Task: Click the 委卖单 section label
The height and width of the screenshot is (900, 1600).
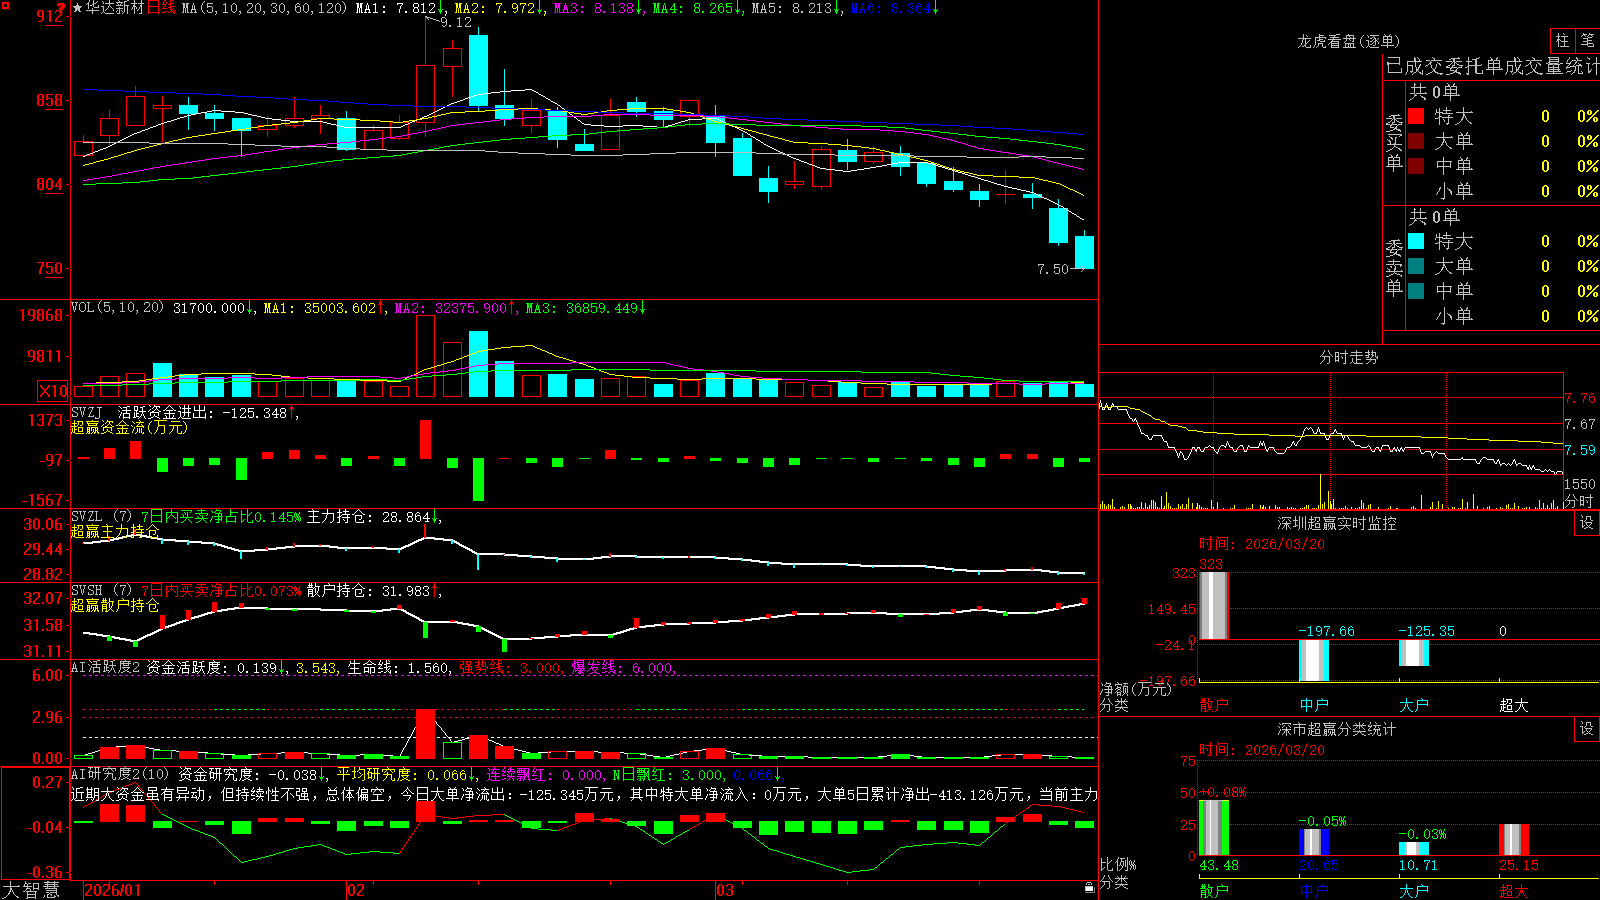Action: [1394, 267]
